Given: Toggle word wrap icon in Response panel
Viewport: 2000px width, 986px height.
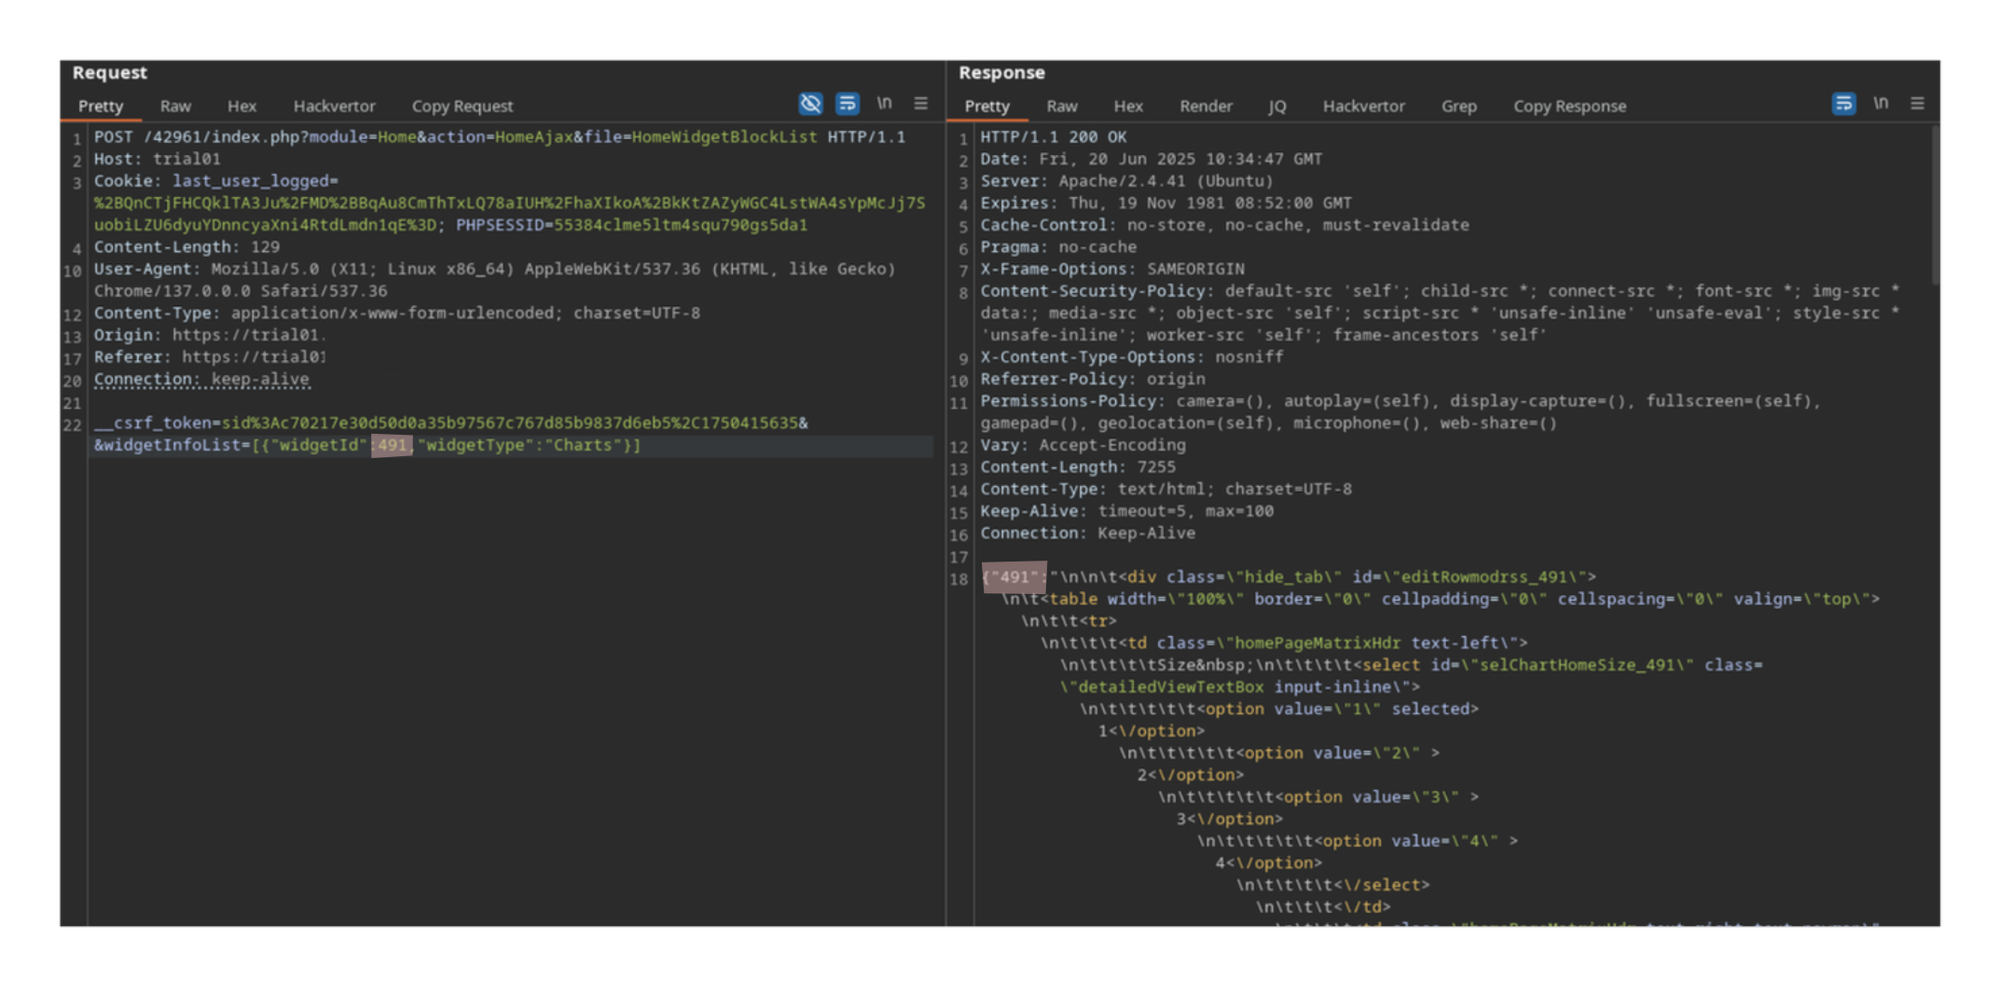Looking at the screenshot, I should [1844, 103].
